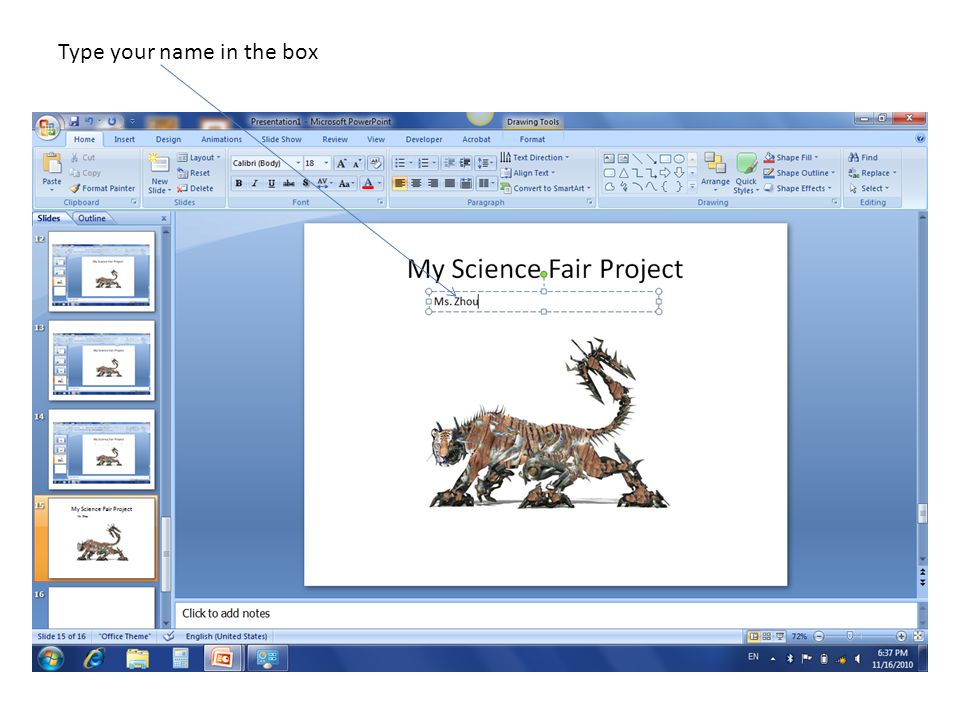
Task: Click the Delete slide button
Action: tap(195, 189)
